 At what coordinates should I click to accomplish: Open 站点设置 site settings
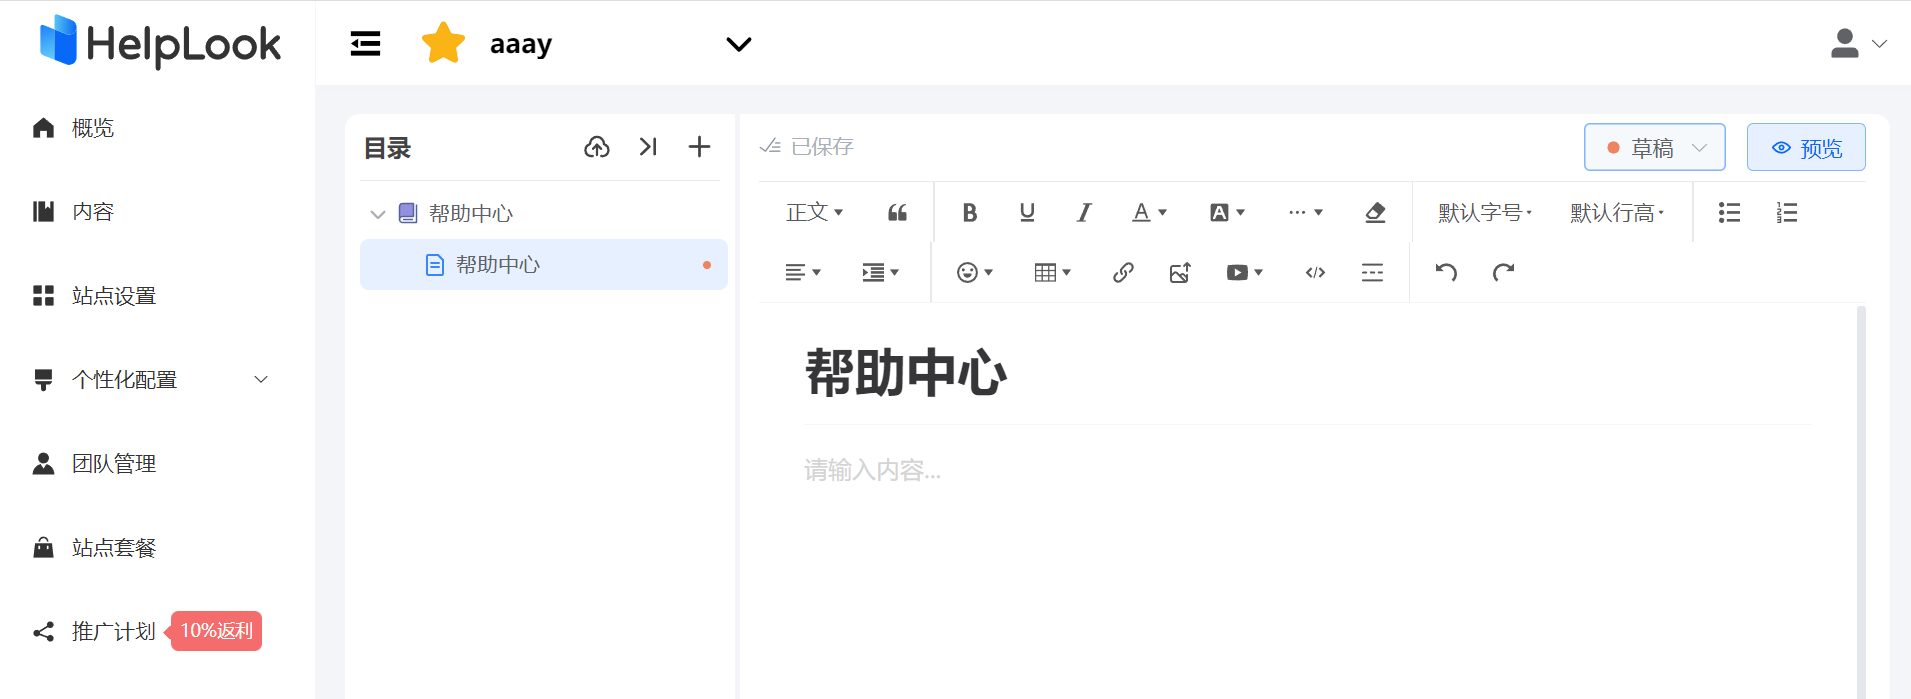[x=95, y=296]
